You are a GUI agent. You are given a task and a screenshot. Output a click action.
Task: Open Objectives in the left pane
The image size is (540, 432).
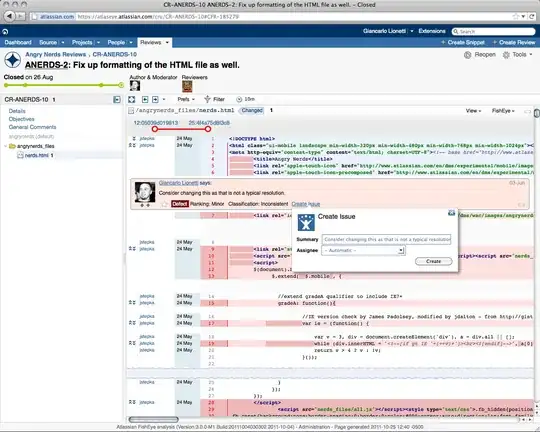coord(21,119)
